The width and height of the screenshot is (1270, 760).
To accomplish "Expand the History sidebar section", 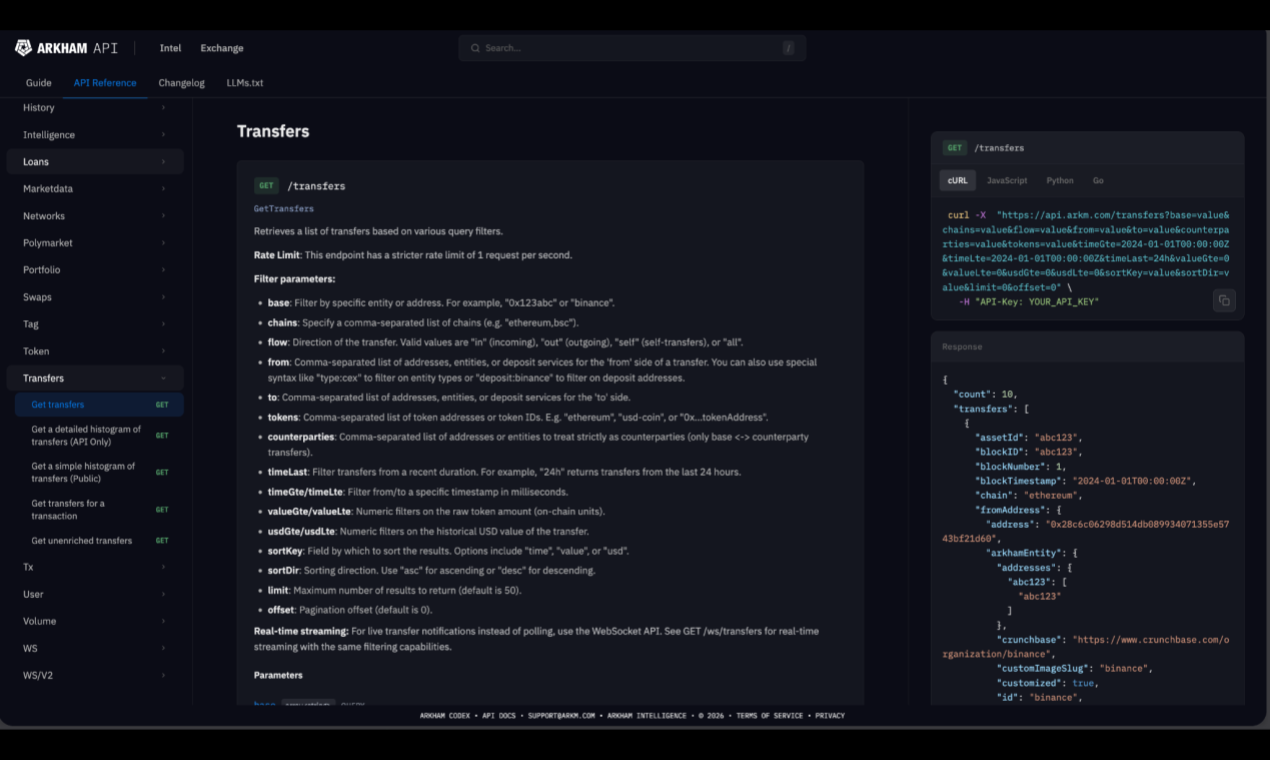I will pos(95,108).
